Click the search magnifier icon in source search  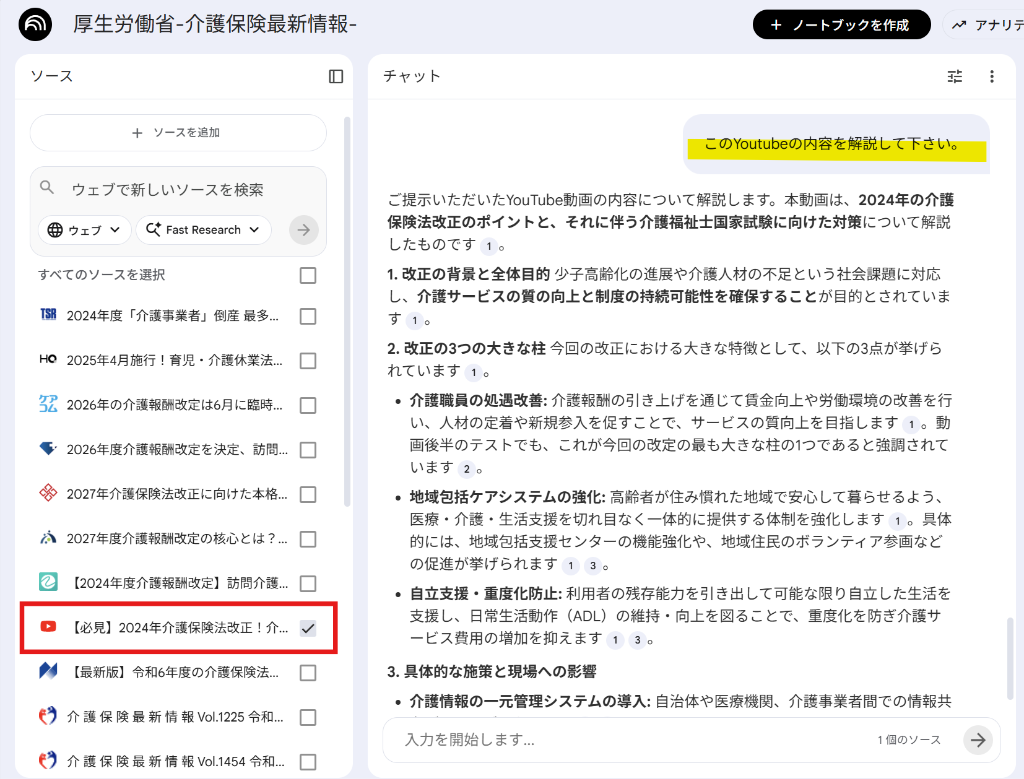tap(47, 187)
